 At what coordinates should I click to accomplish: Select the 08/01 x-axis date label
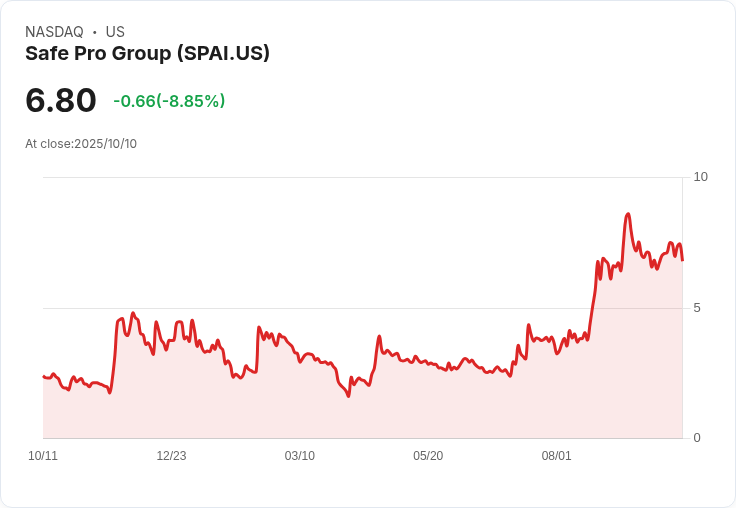[x=556, y=456]
